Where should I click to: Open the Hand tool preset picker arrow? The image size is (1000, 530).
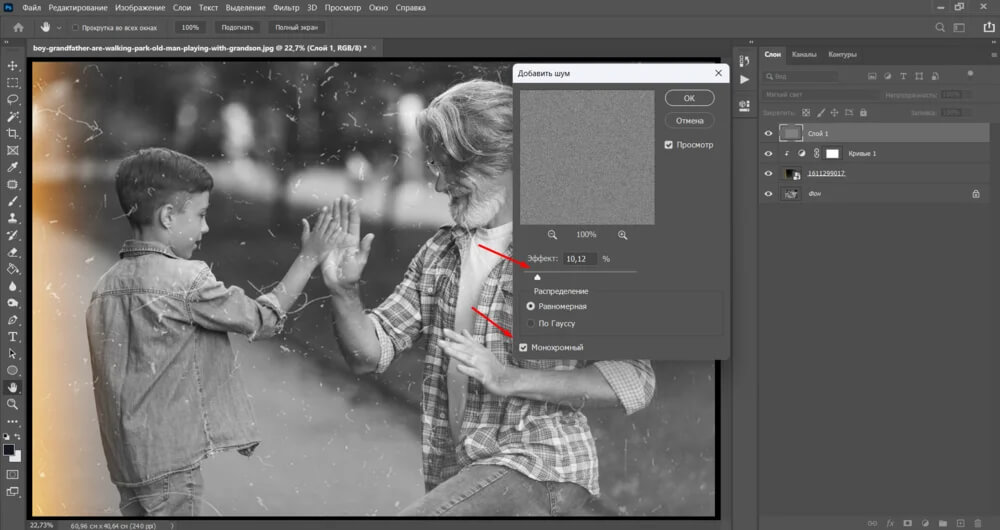[x=60, y=28]
